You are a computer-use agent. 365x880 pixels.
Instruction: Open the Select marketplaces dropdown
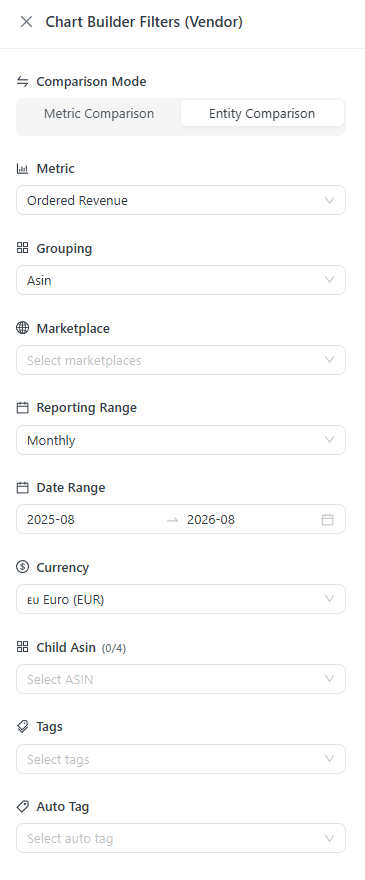click(x=181, y=360)
